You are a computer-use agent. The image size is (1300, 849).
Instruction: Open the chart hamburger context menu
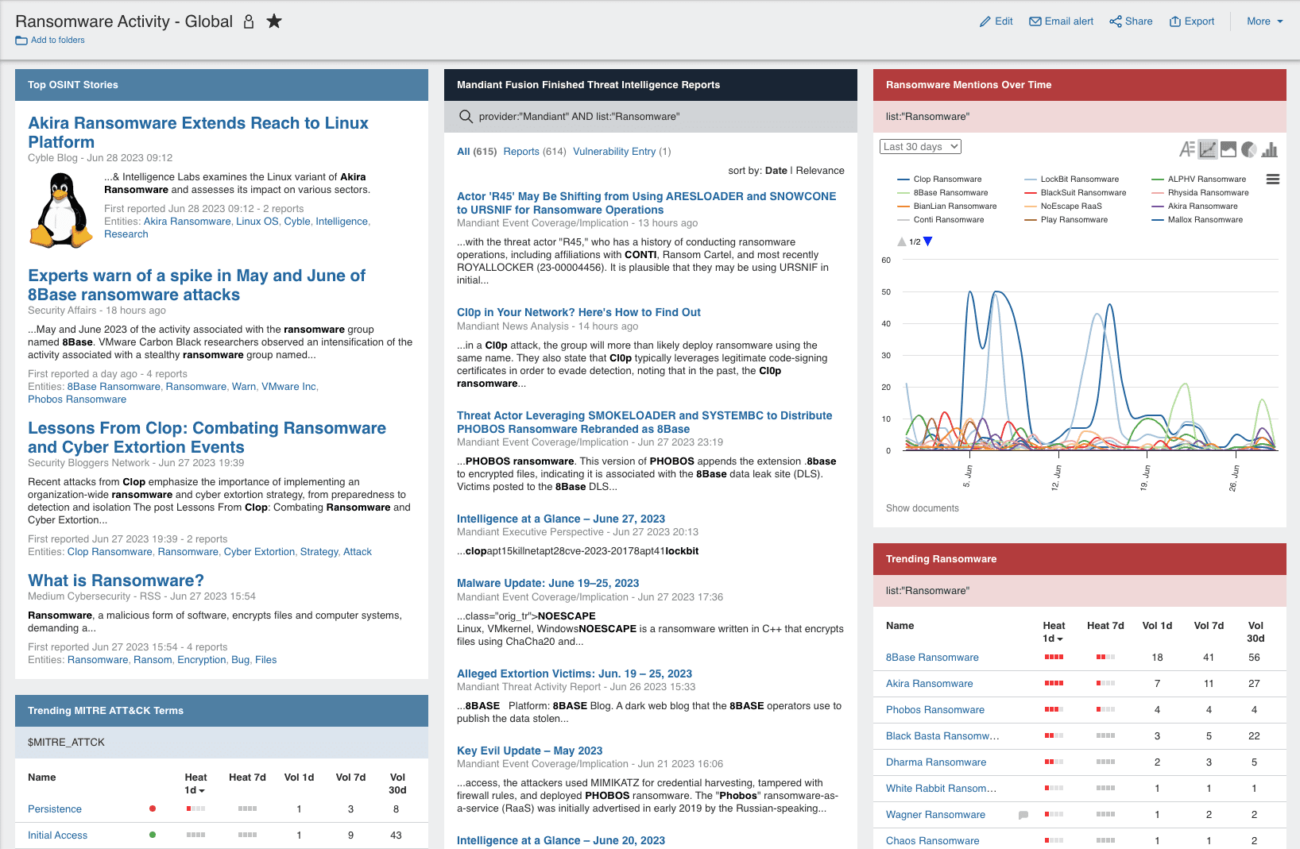[1273, 179]
